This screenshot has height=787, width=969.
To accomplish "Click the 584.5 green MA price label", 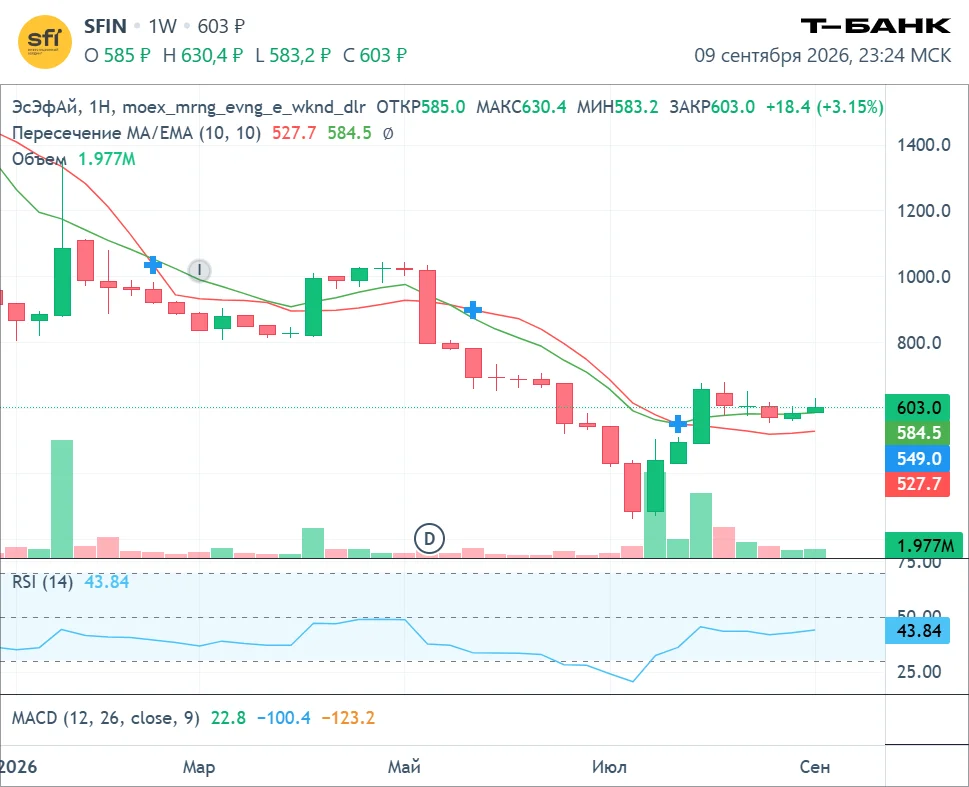I will pyautogui.click(x=918, y=433).
